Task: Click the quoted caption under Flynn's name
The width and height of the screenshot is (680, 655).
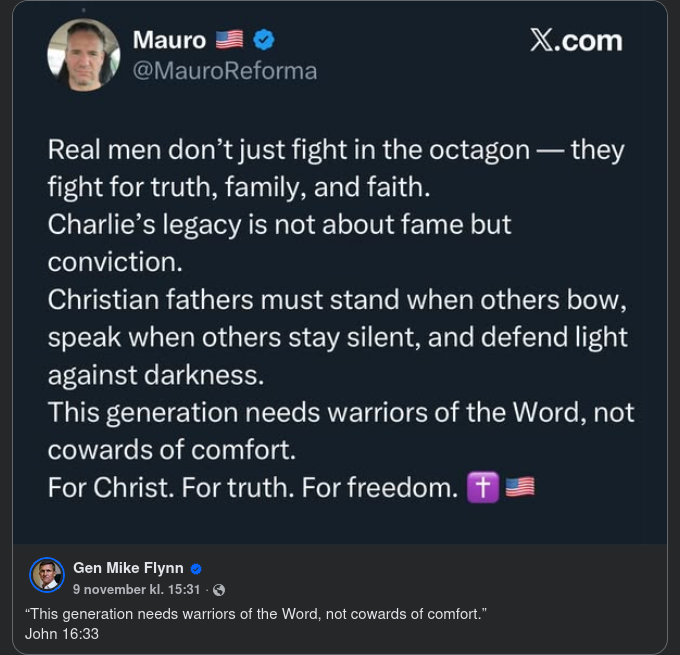Action: [255, 613]
